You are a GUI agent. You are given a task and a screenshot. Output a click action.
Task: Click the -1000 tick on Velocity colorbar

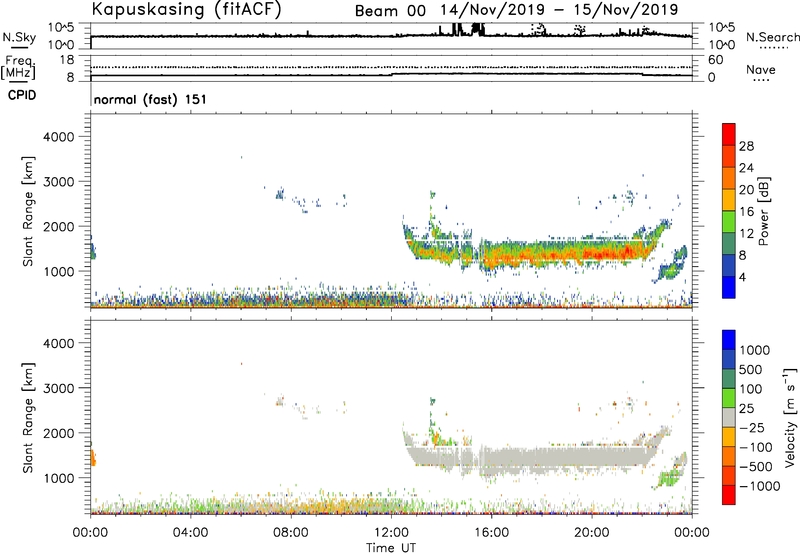(x=759, y=486)
